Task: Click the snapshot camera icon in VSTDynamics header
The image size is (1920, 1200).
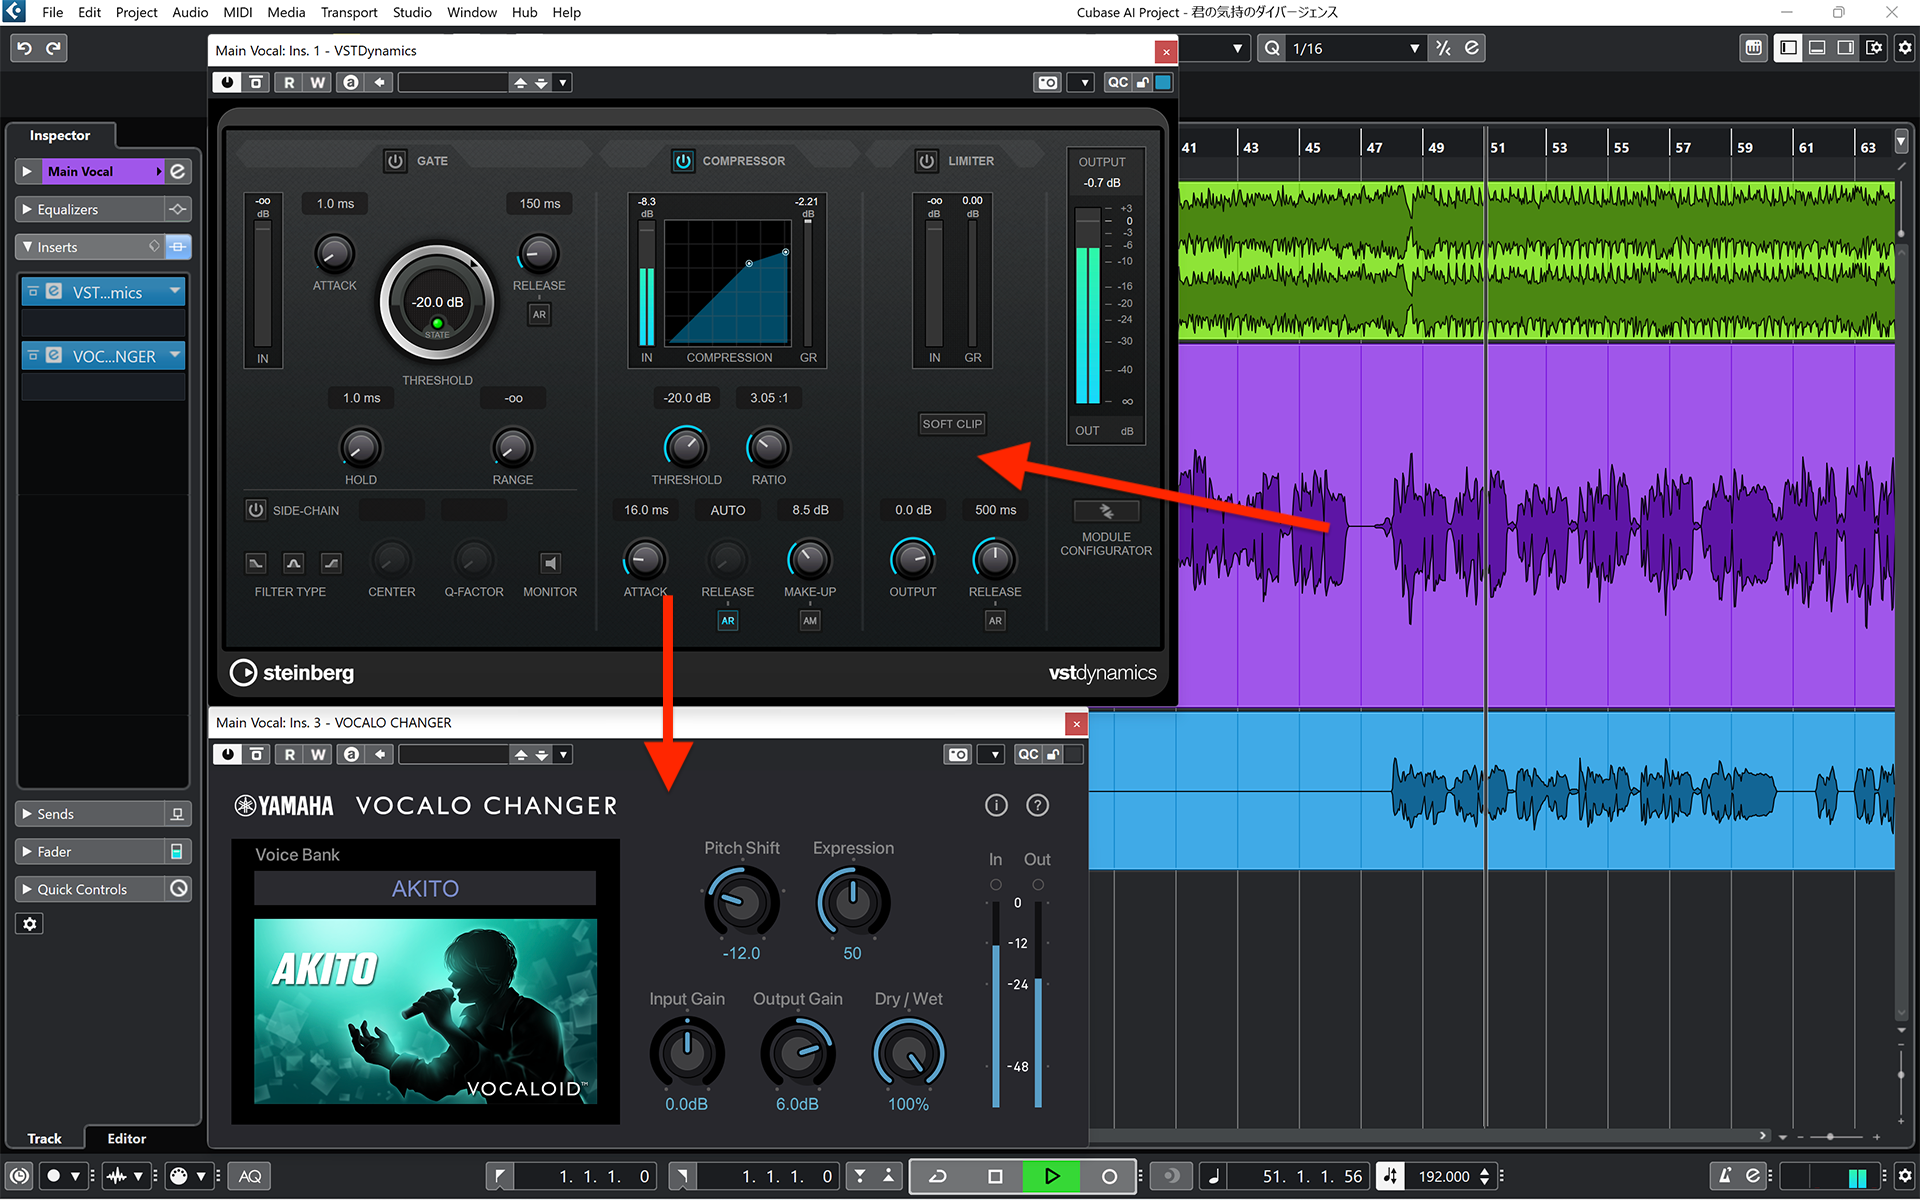Action: [x=1047, y=82]
